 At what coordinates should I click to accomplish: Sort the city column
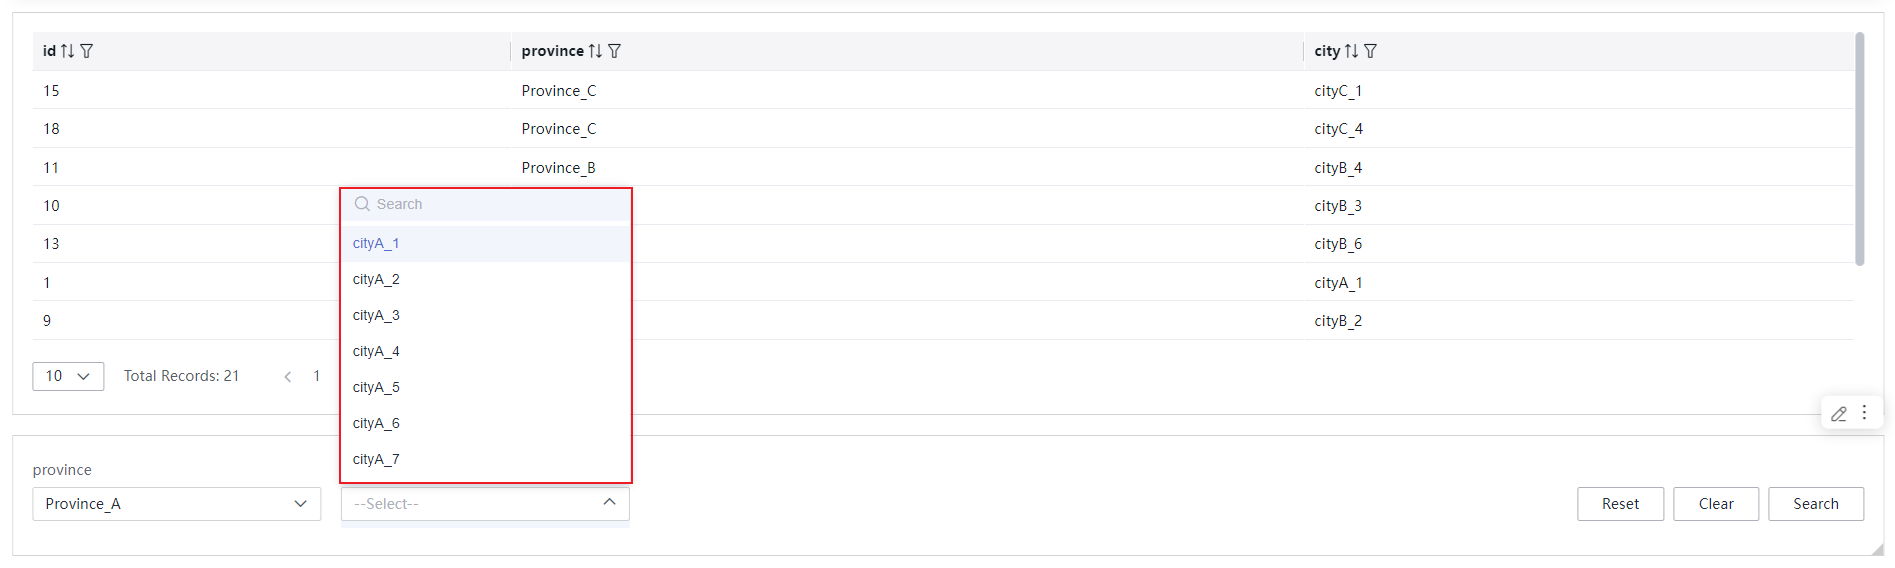click(x=1351, y=51)
